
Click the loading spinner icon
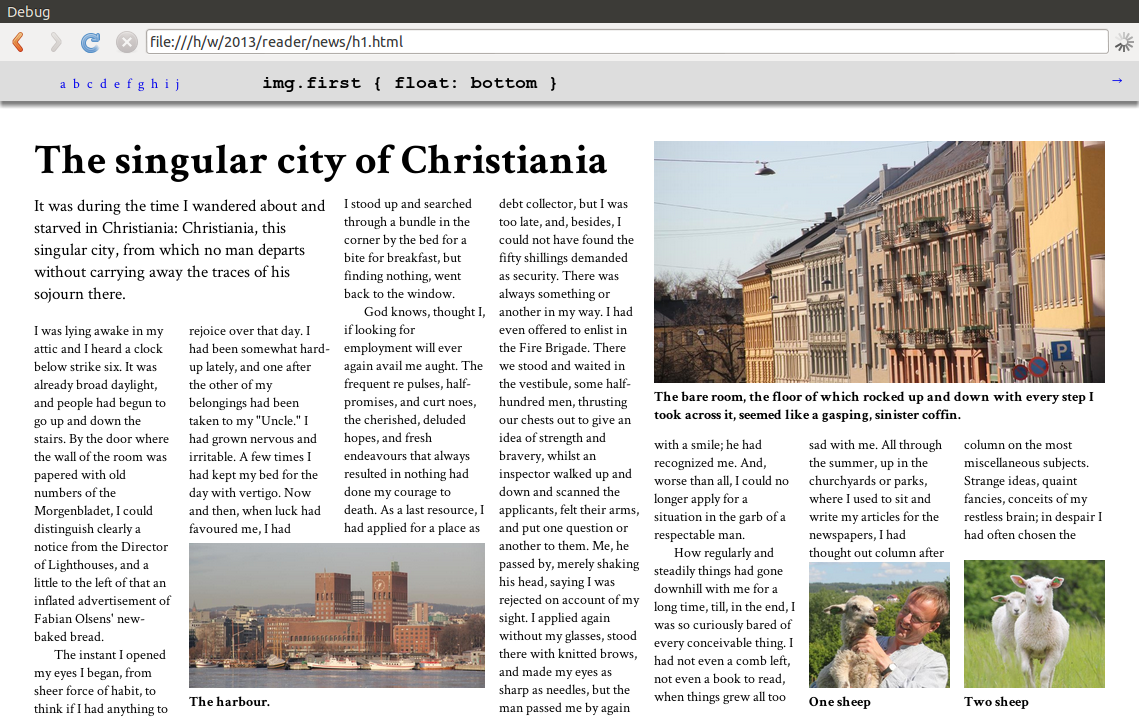[x=1124, y=42]
